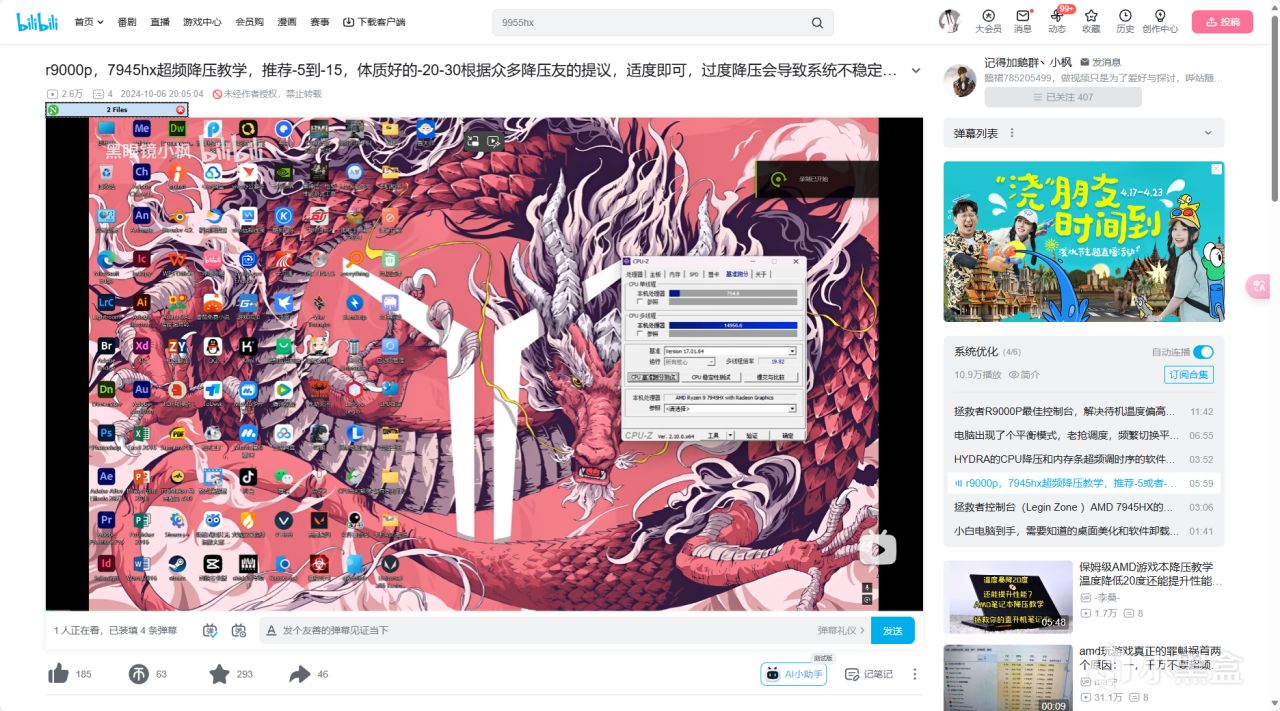This screenshot has width=1280, height=711.
Task: Click the pink 投稿 upload button
Action: point(1222,21)
